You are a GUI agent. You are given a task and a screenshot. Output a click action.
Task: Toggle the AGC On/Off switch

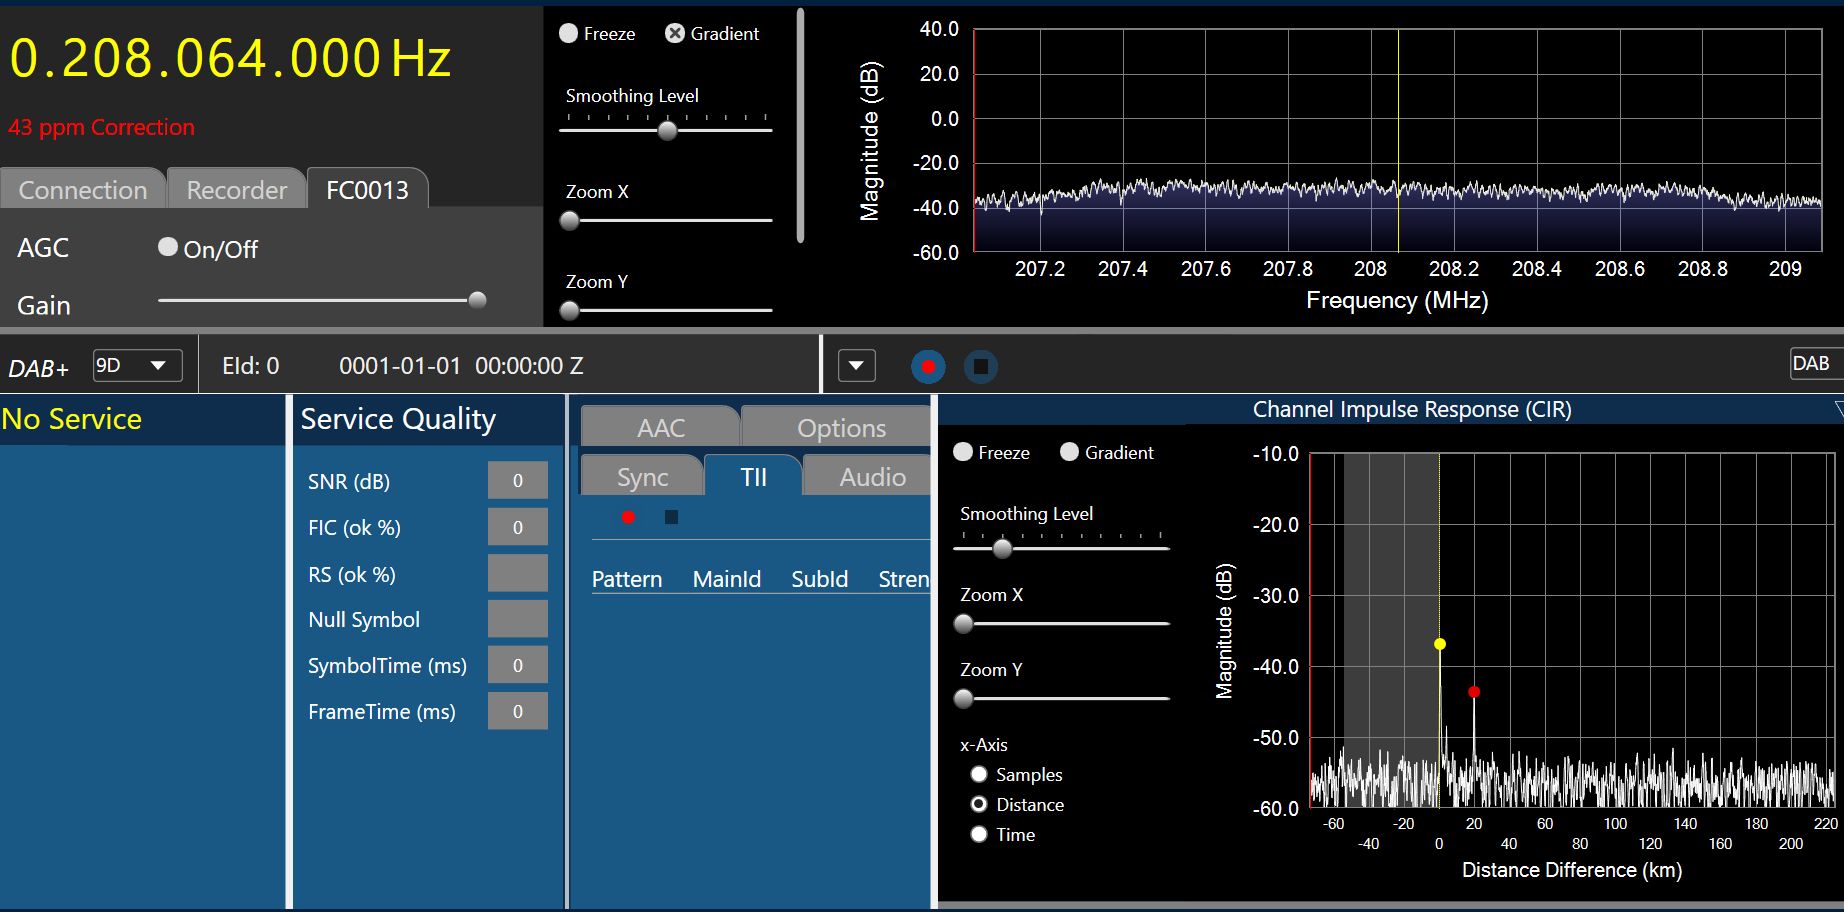(x=168, y=247)
